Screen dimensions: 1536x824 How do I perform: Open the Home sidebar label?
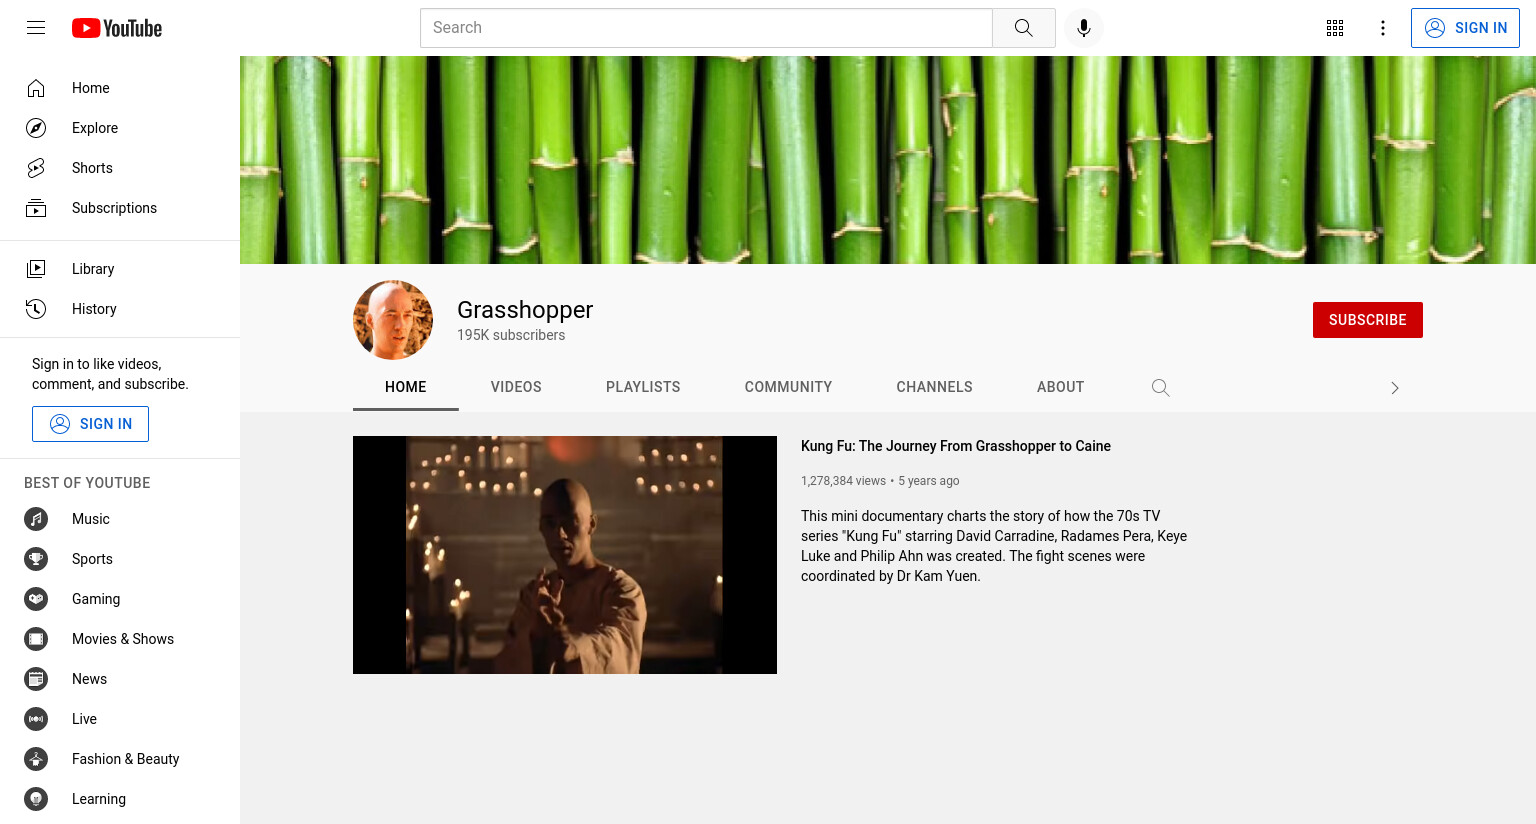point(91,88)
